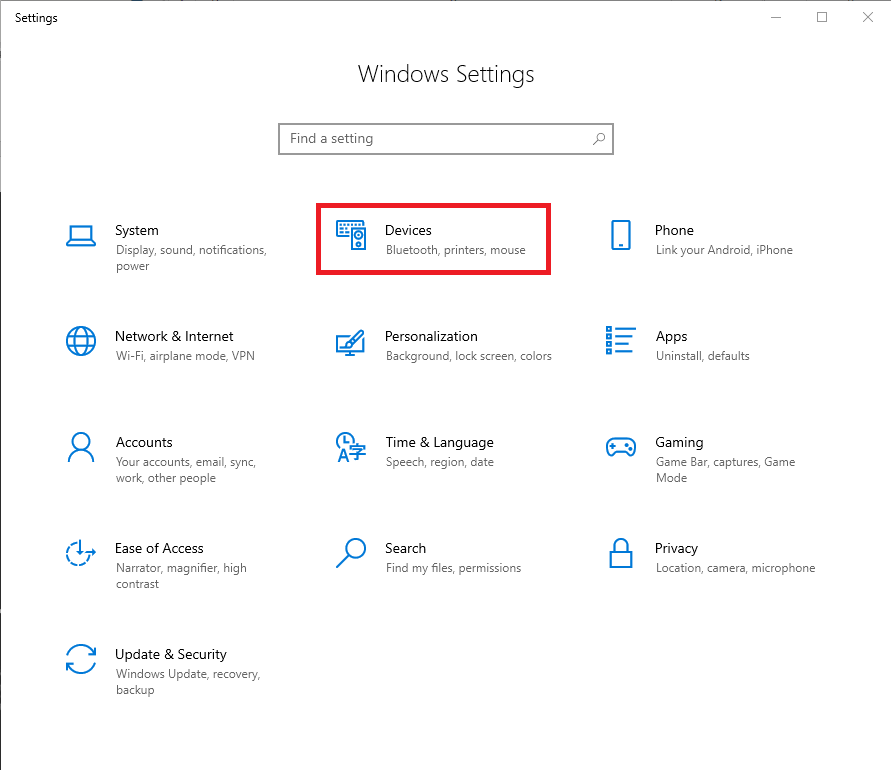
Task: Click 'Link your Android, iPhone' description
Action: (724, 250)
